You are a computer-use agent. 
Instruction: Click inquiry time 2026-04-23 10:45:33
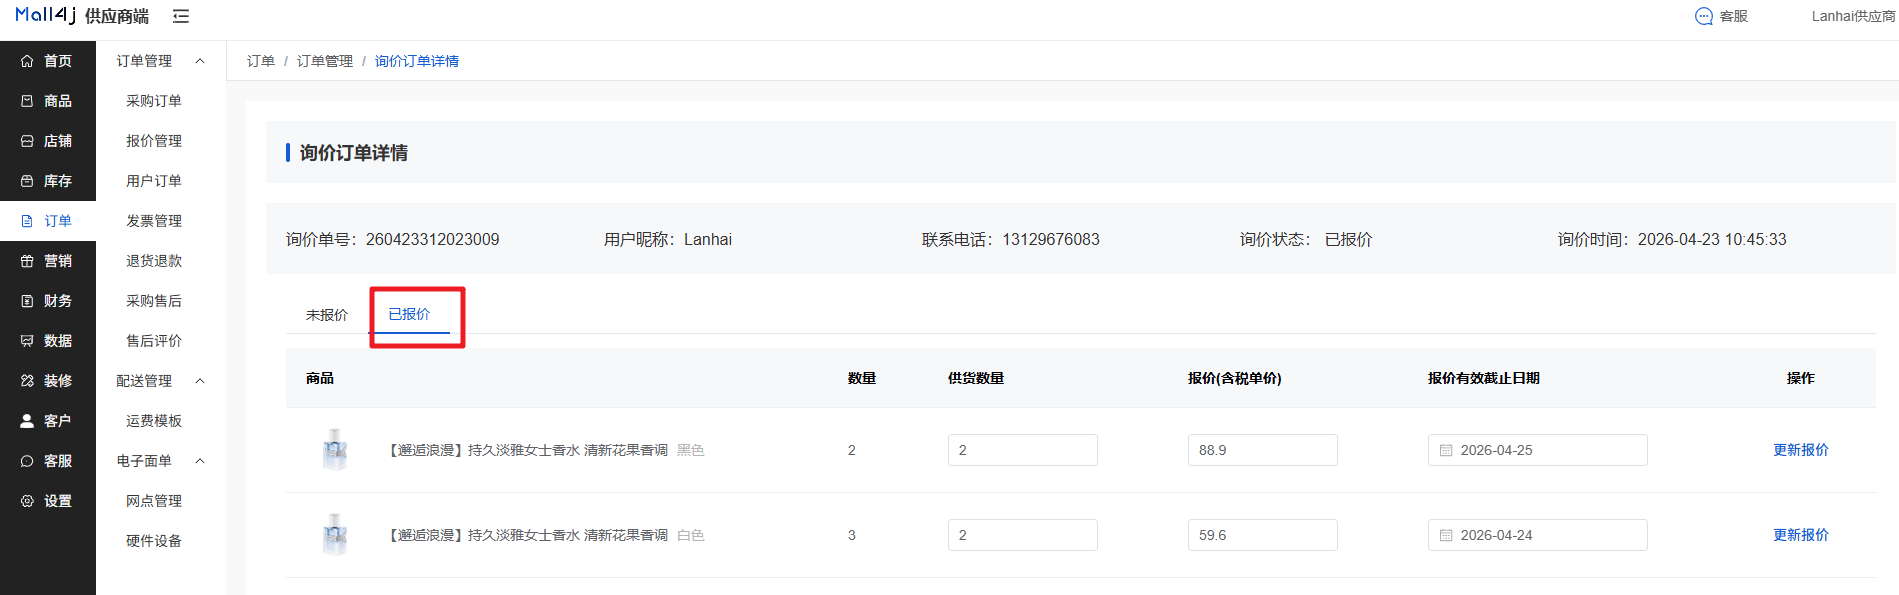click(1712, 240)
